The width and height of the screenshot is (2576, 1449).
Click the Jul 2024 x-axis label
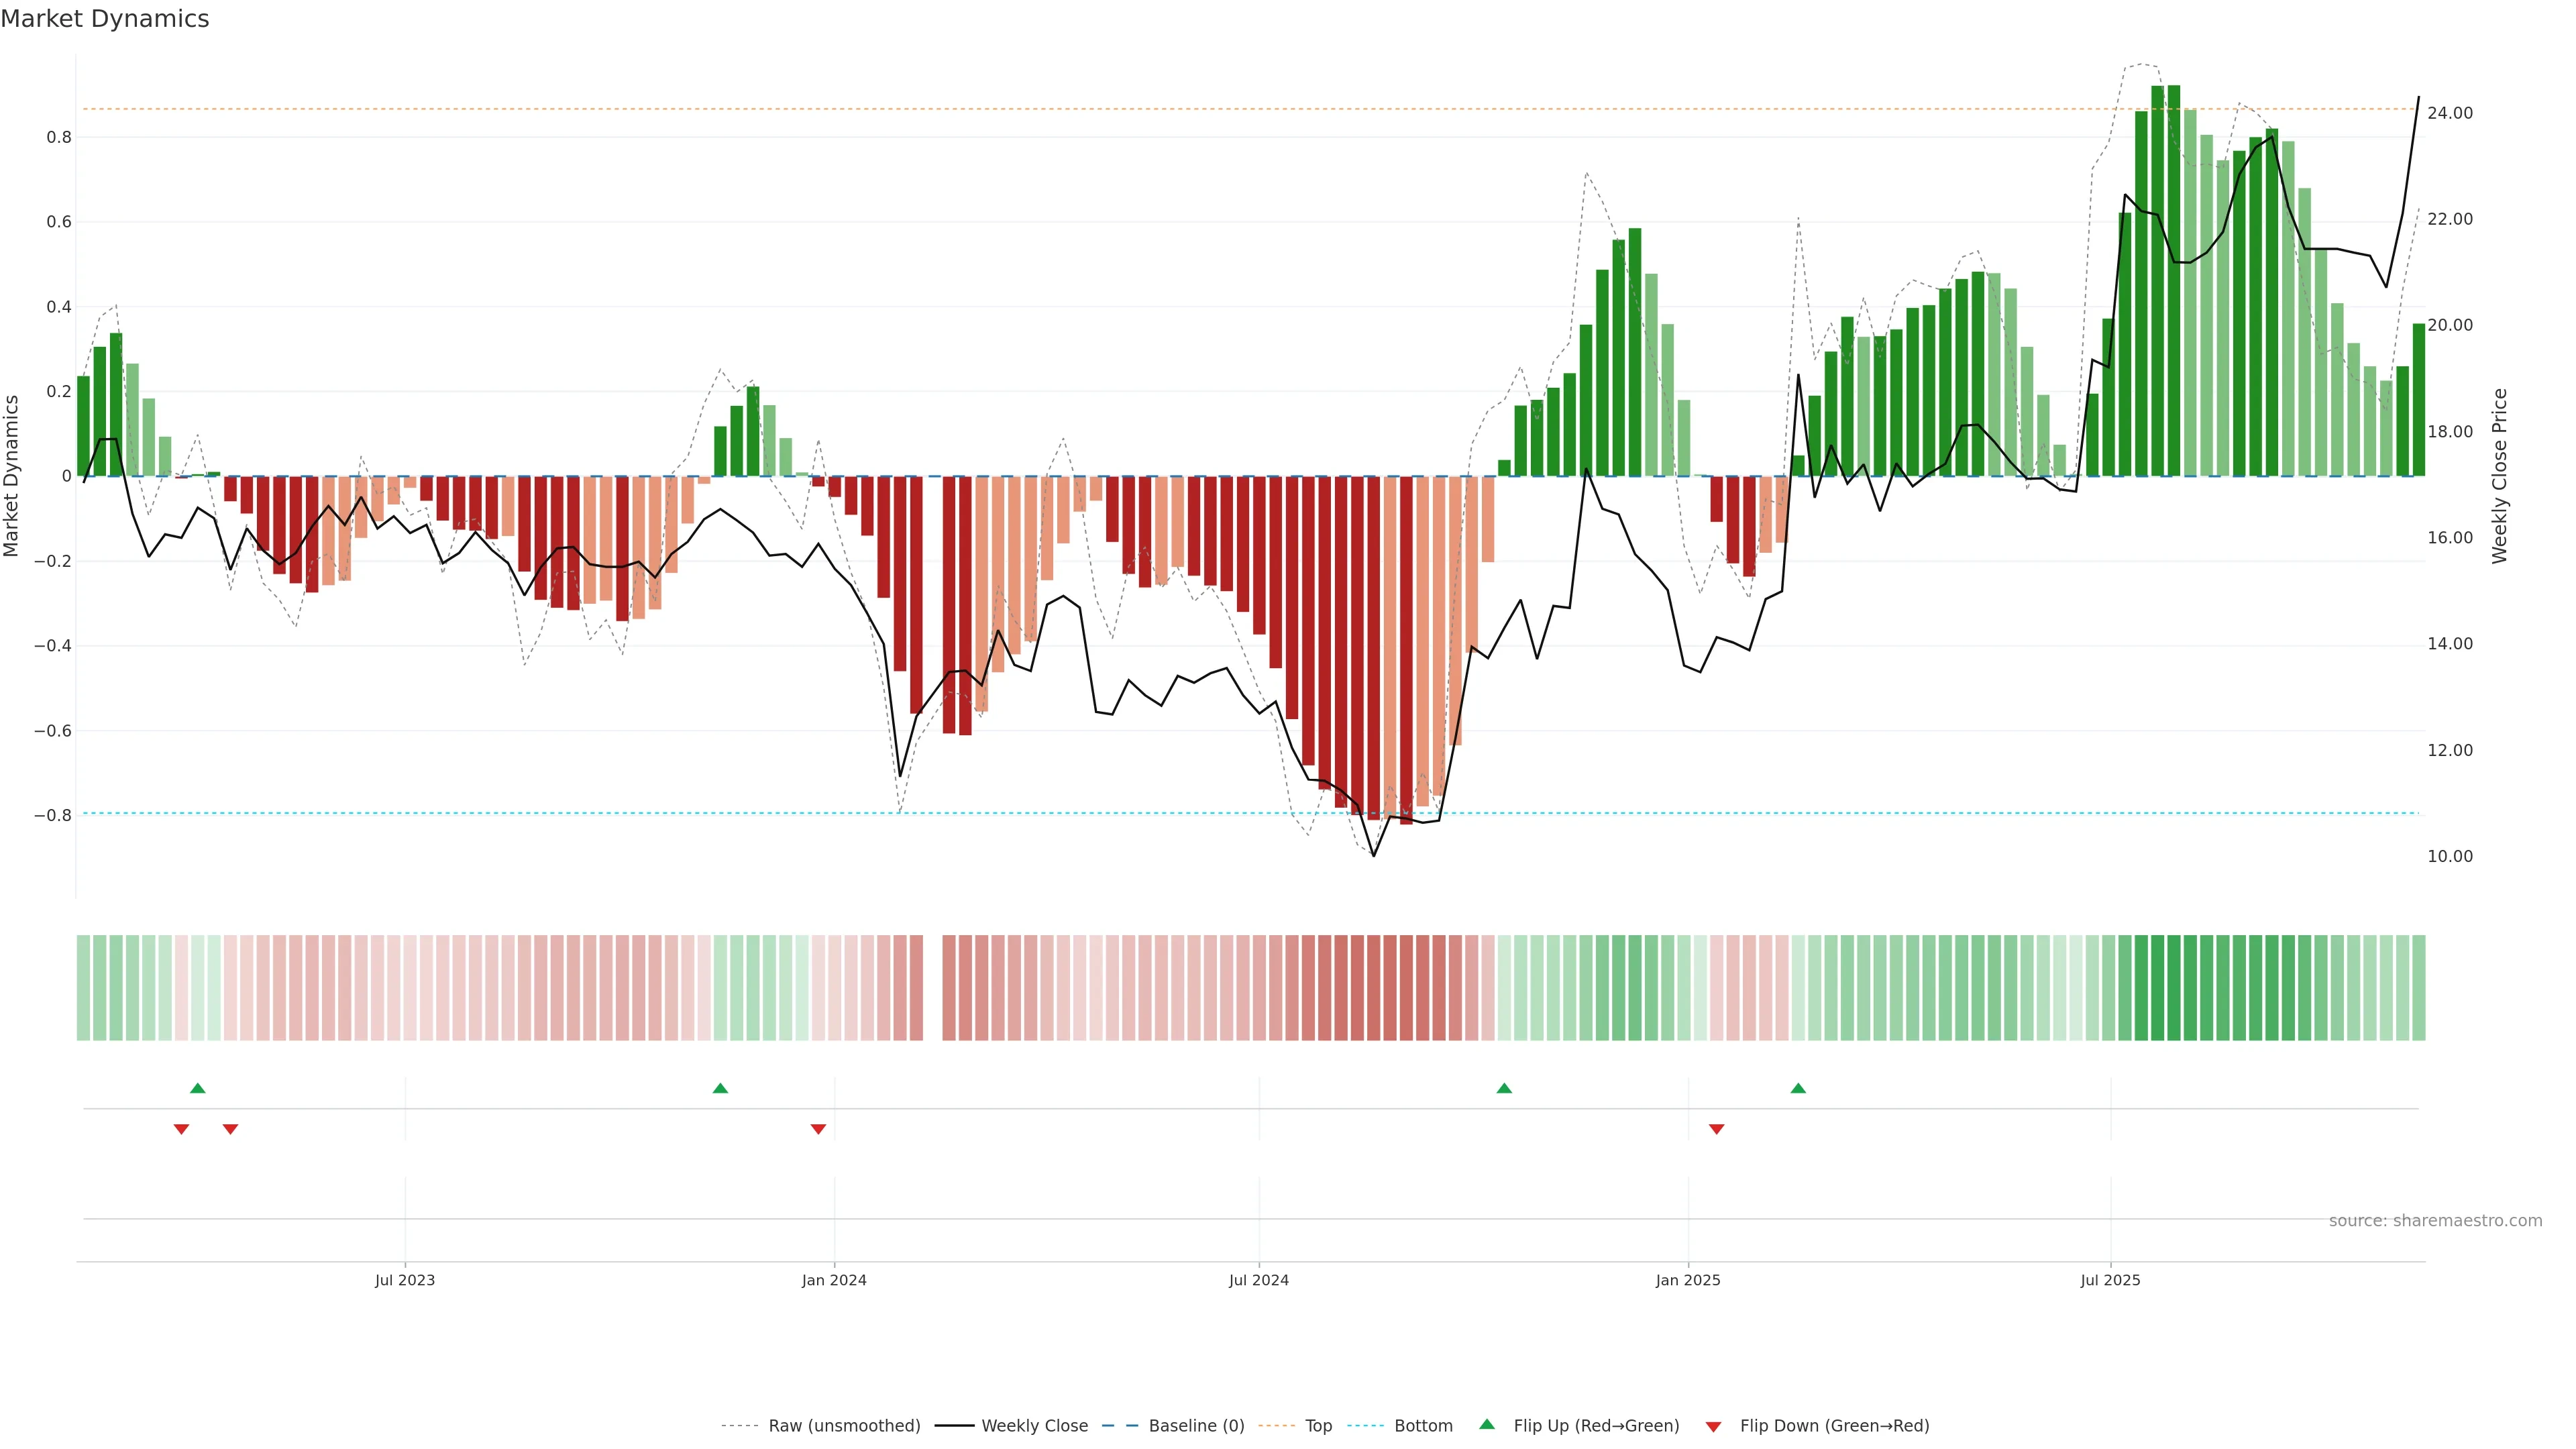(1258, 1280)
